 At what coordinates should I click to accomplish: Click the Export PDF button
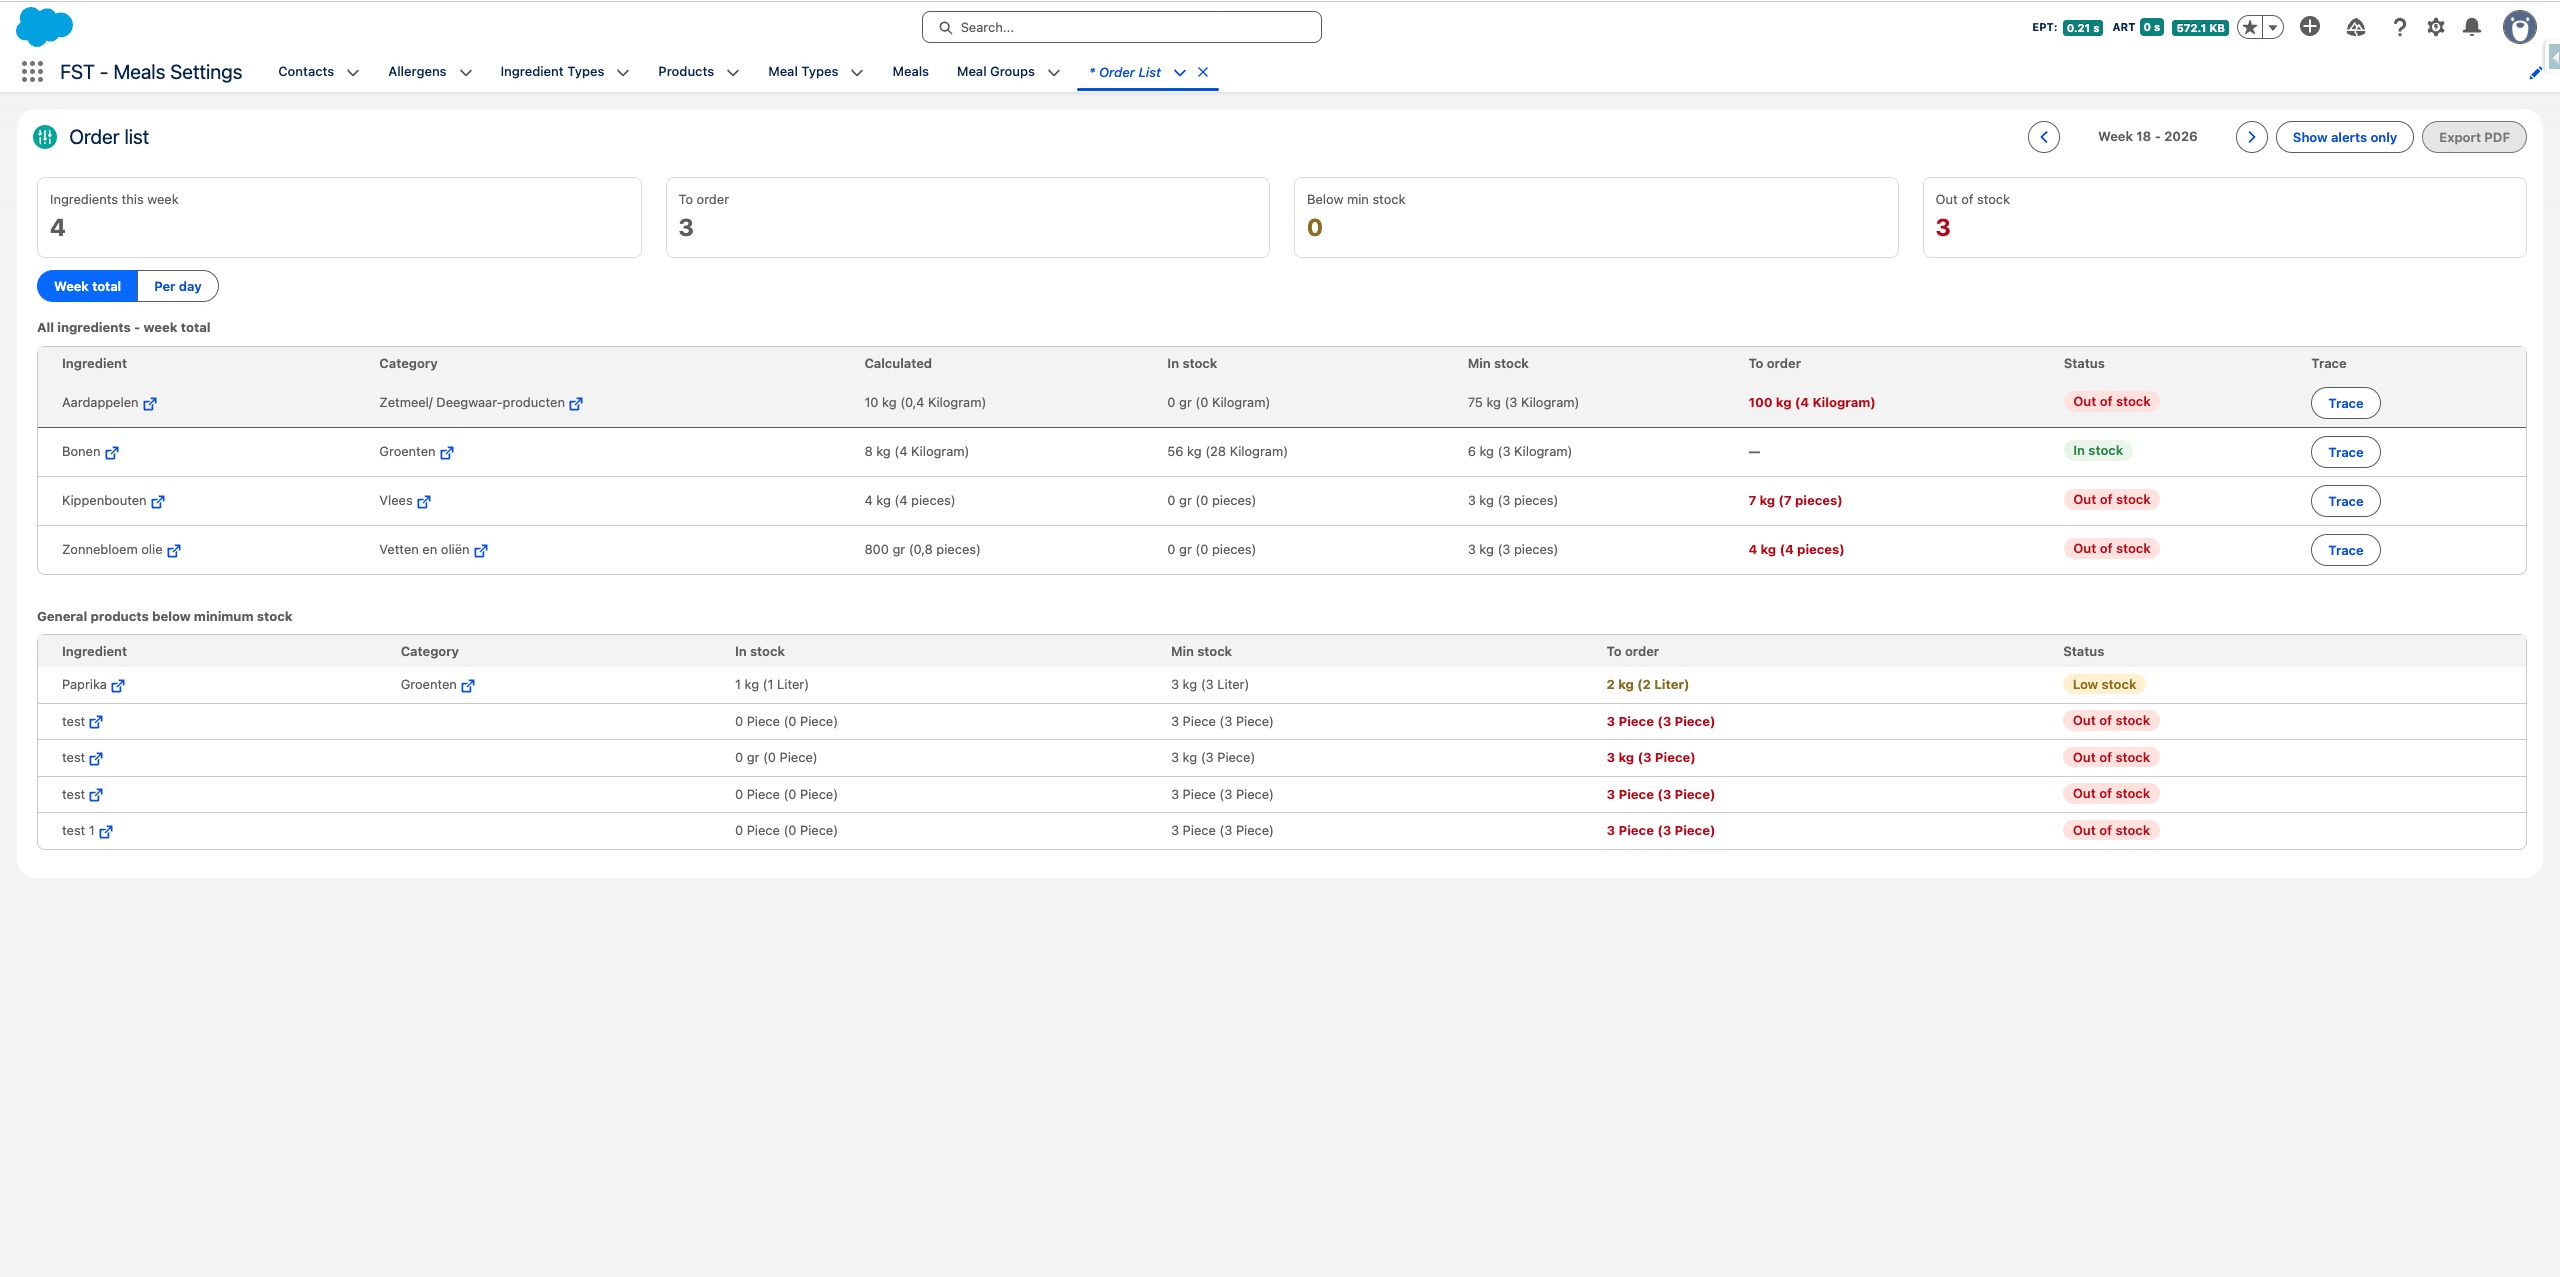[2473, 137]
